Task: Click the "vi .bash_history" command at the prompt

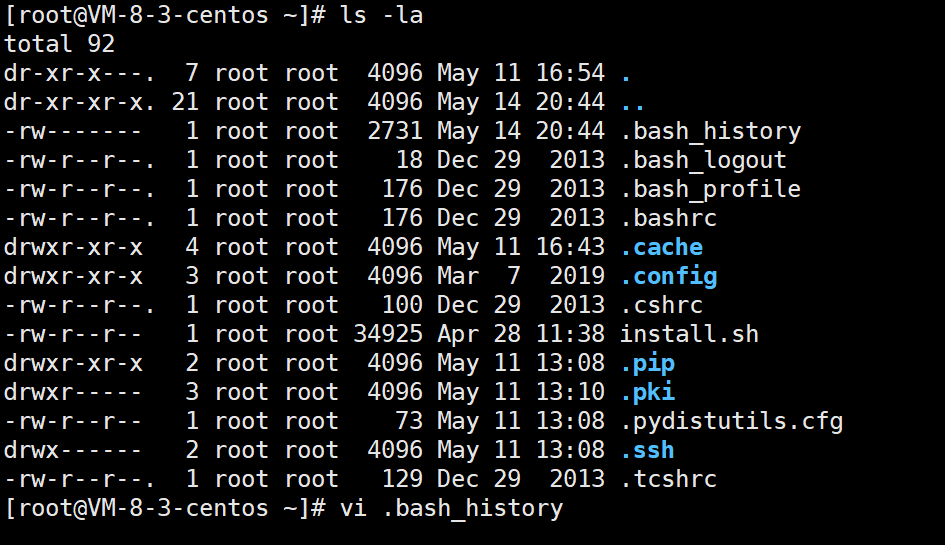Action: pos(451,508)
